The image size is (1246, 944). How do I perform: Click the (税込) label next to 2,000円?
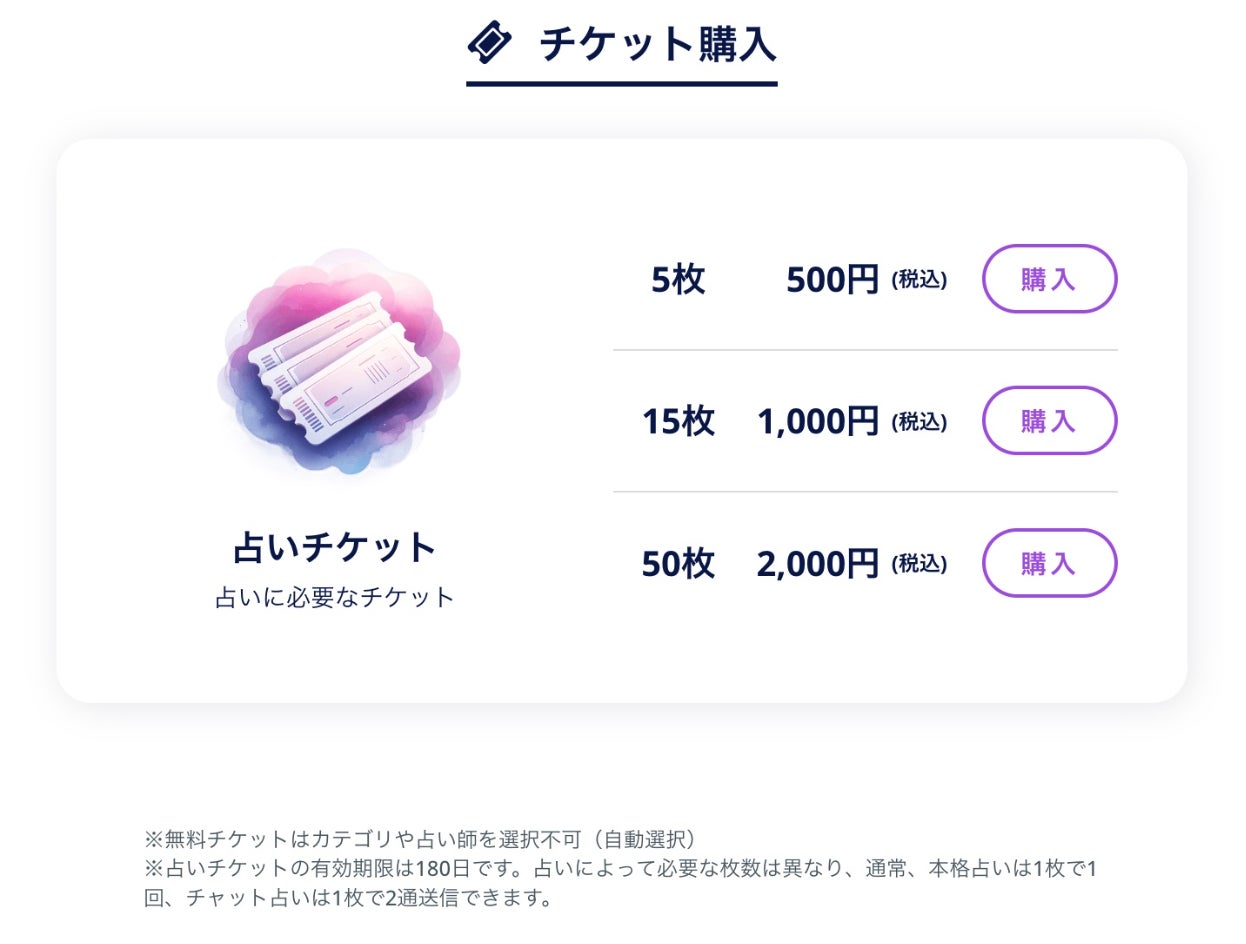pyautogui.click(x=919, y=564)
